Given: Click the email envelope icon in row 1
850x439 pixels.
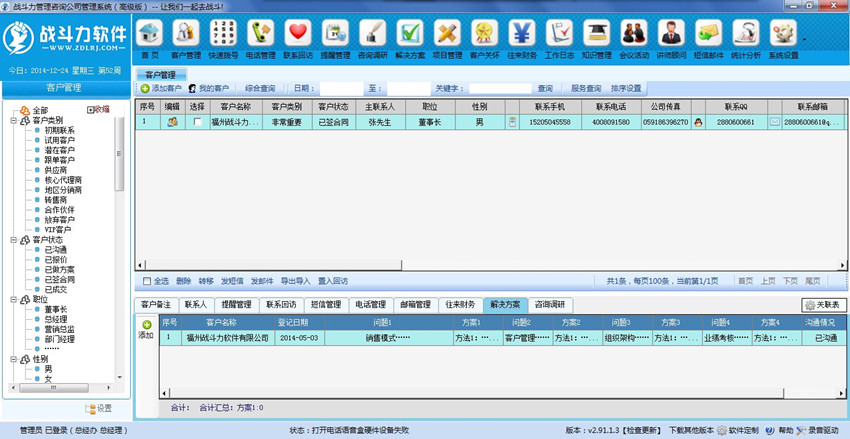Looking at the screenshot, I should point(775,122).
